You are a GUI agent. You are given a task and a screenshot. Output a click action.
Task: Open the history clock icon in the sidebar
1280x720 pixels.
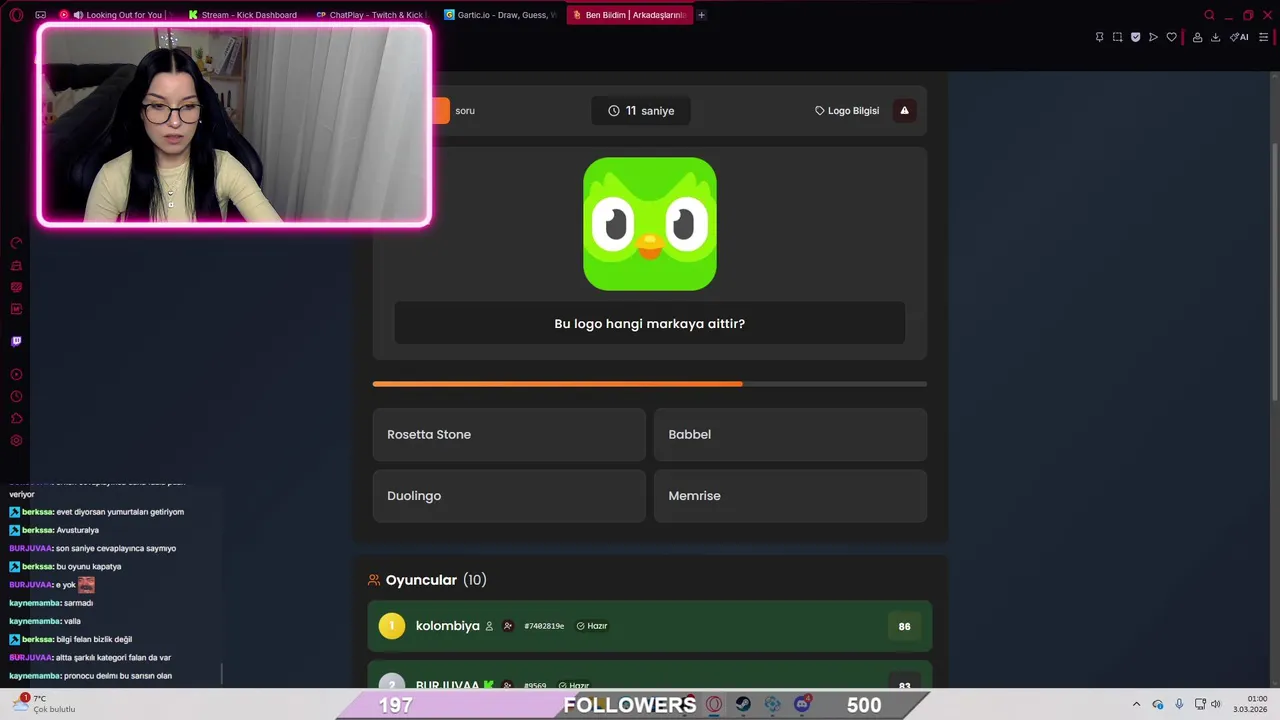16,396
